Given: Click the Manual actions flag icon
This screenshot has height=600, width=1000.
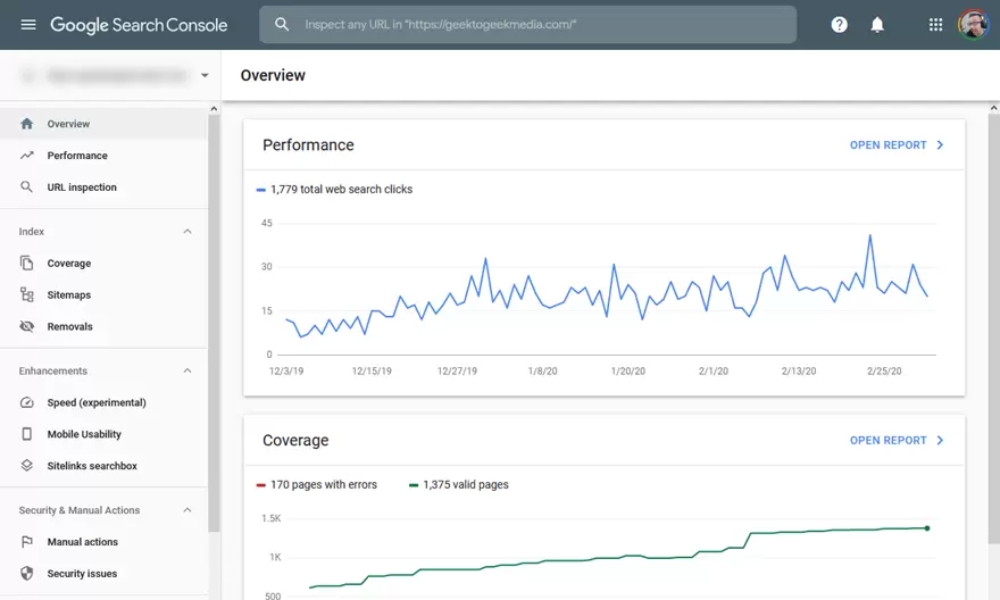Looking at the screenshot, I should coord(27,542).
